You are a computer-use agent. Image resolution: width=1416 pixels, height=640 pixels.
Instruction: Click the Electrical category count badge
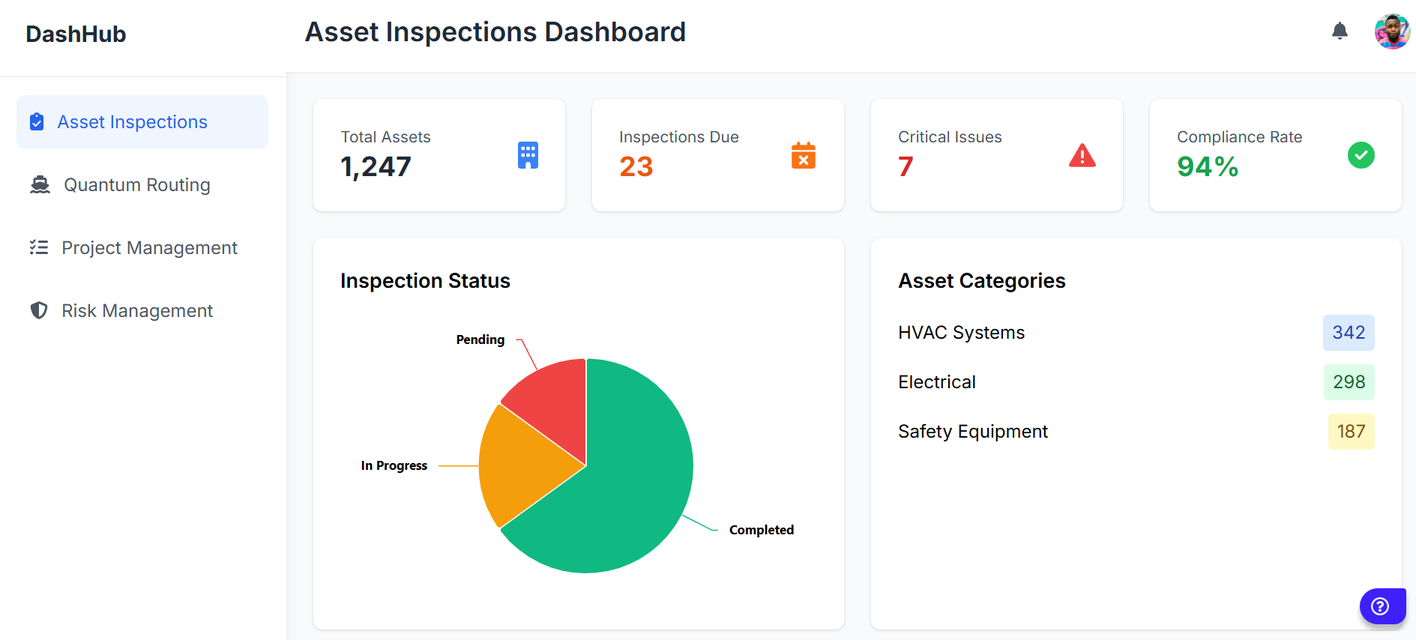tap(1349, 382)
